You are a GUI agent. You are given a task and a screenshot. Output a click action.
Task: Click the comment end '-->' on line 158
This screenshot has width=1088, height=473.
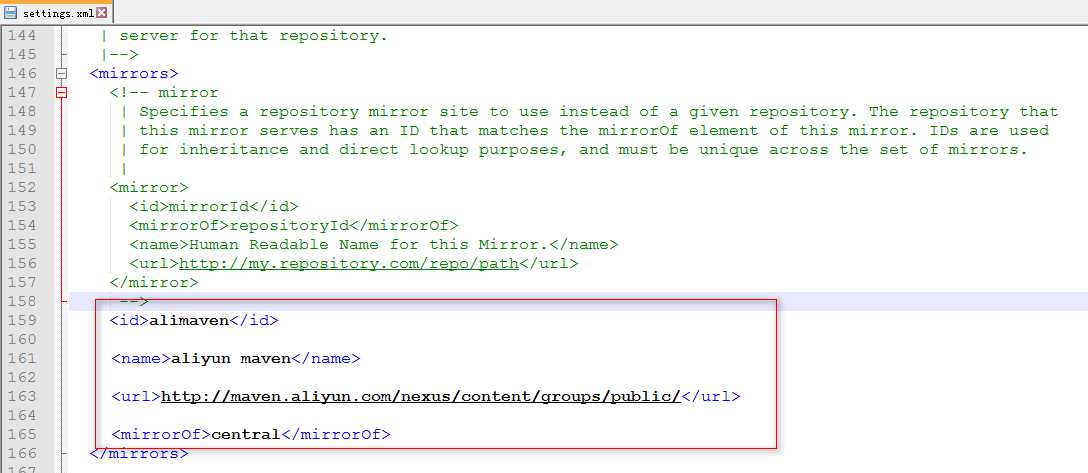click(134, 302)
